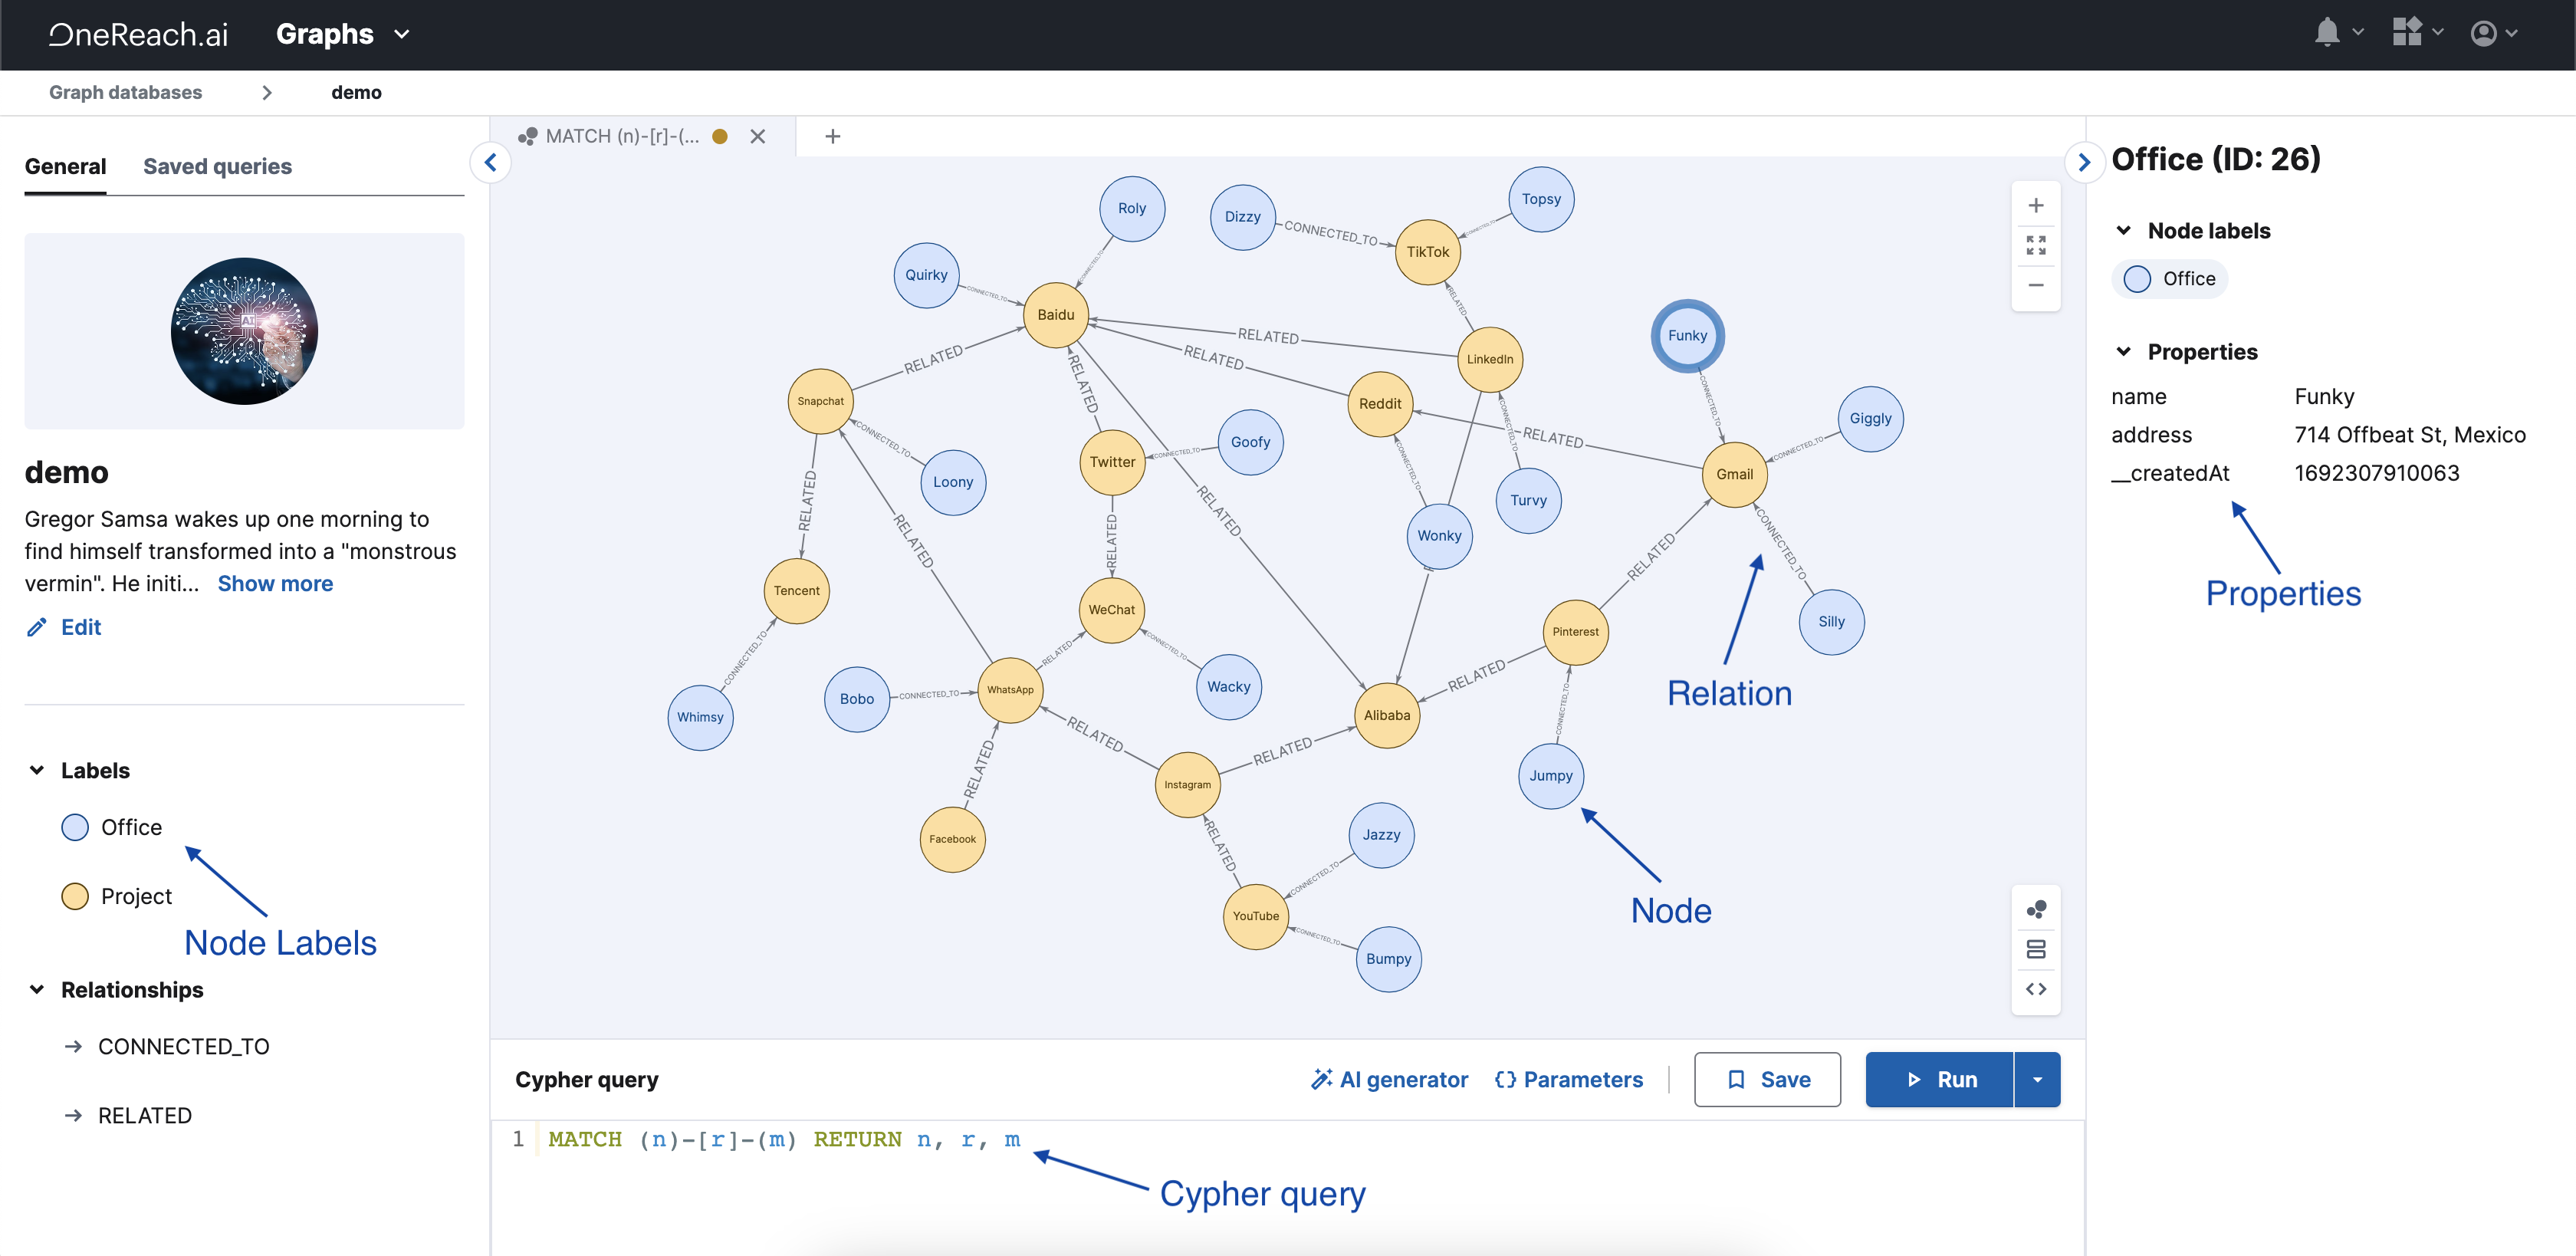Collapse the right properties panel
The height and width of the screenshot is (1256, 2576).
point(2084,162)
